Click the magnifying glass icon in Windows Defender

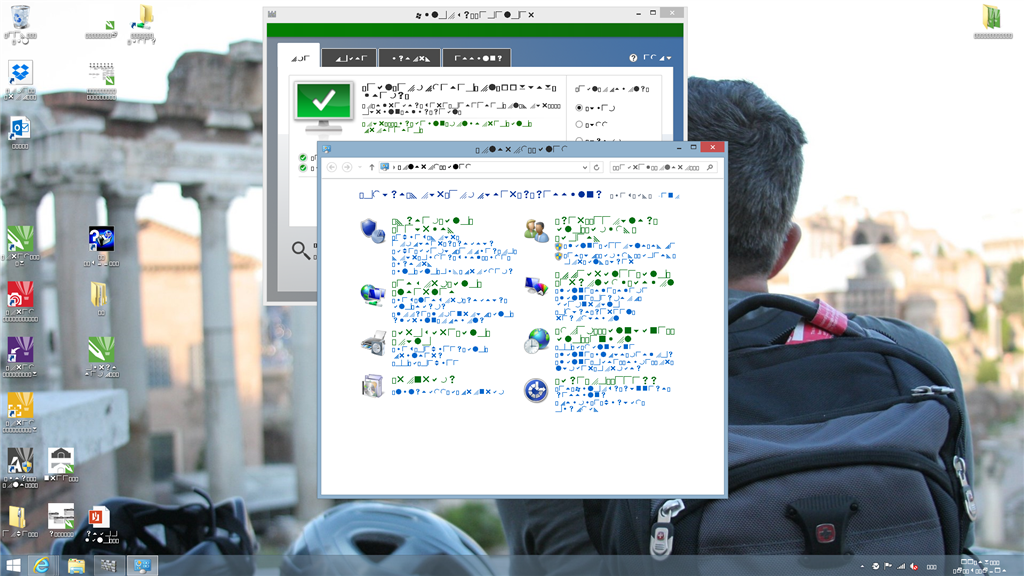[301, 250]
